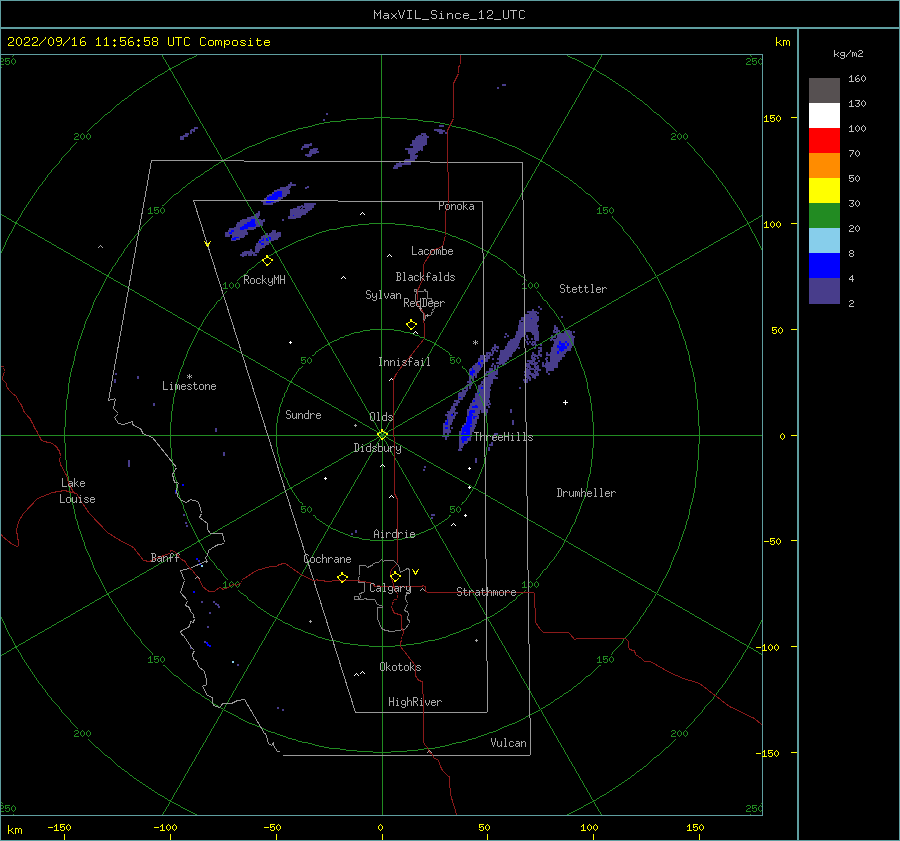
Task: Click the ThreeHills map label
Action: tap(503, 437)
